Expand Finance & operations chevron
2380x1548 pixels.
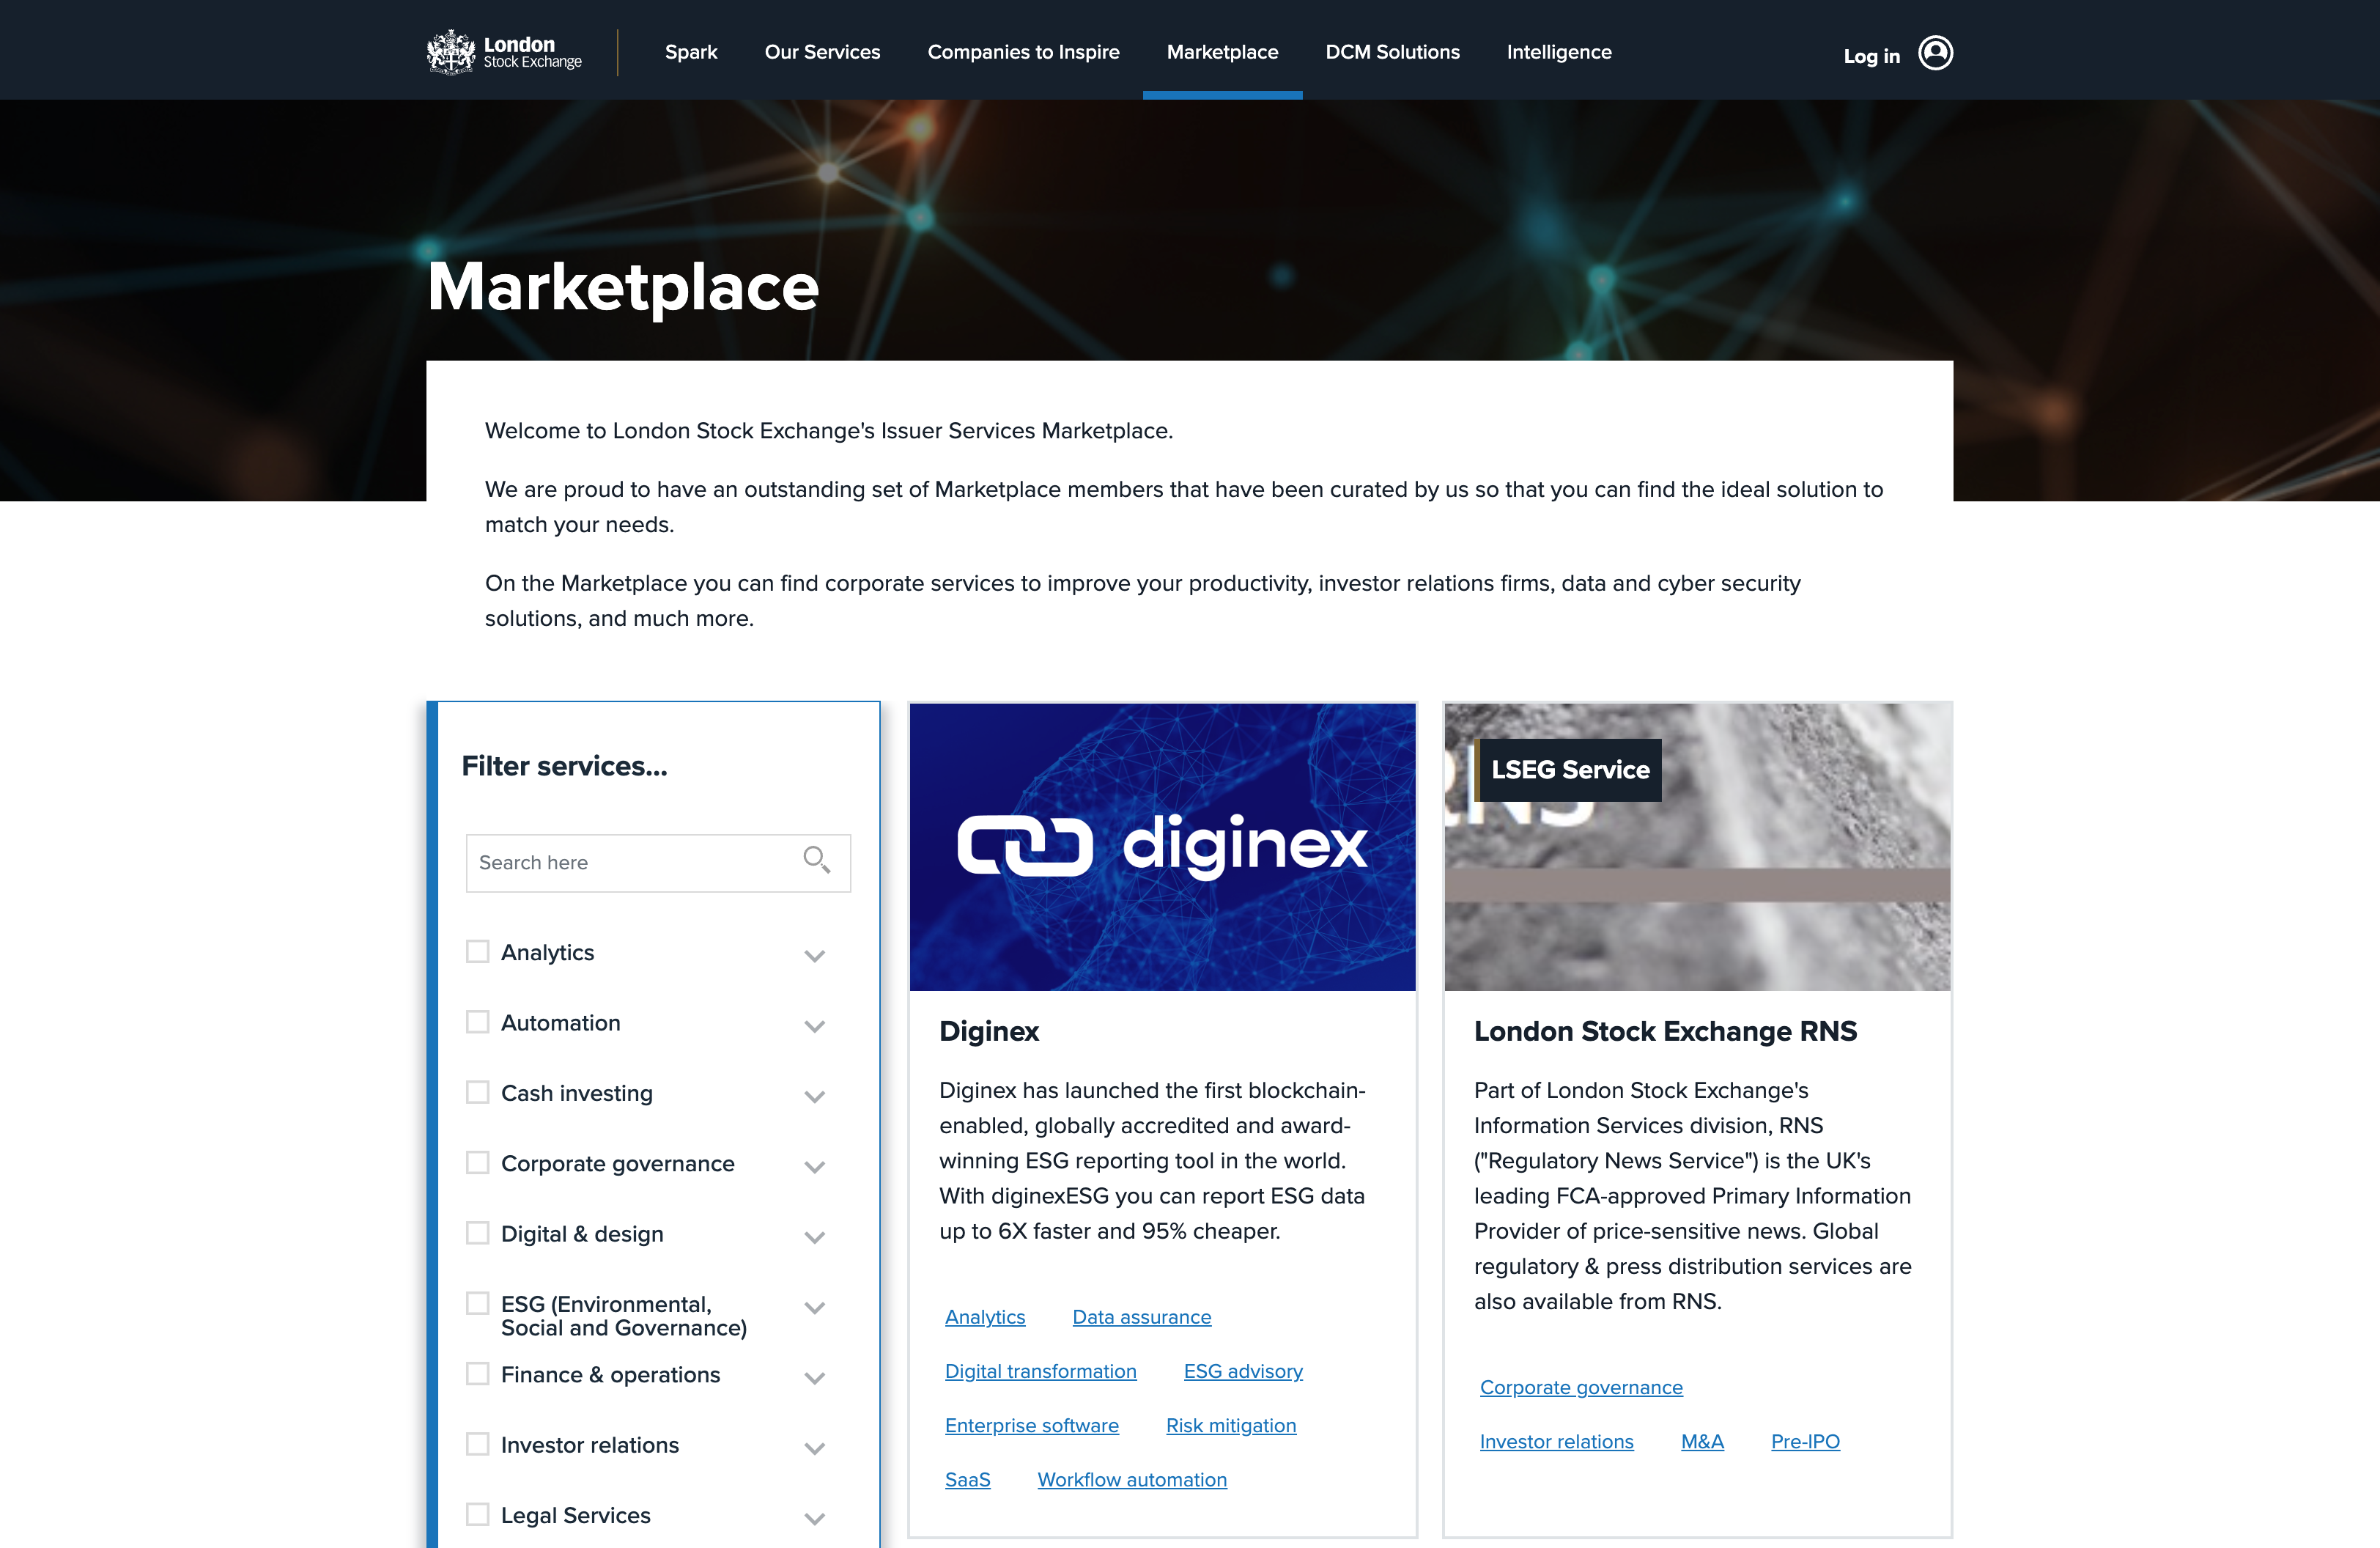815,1378
